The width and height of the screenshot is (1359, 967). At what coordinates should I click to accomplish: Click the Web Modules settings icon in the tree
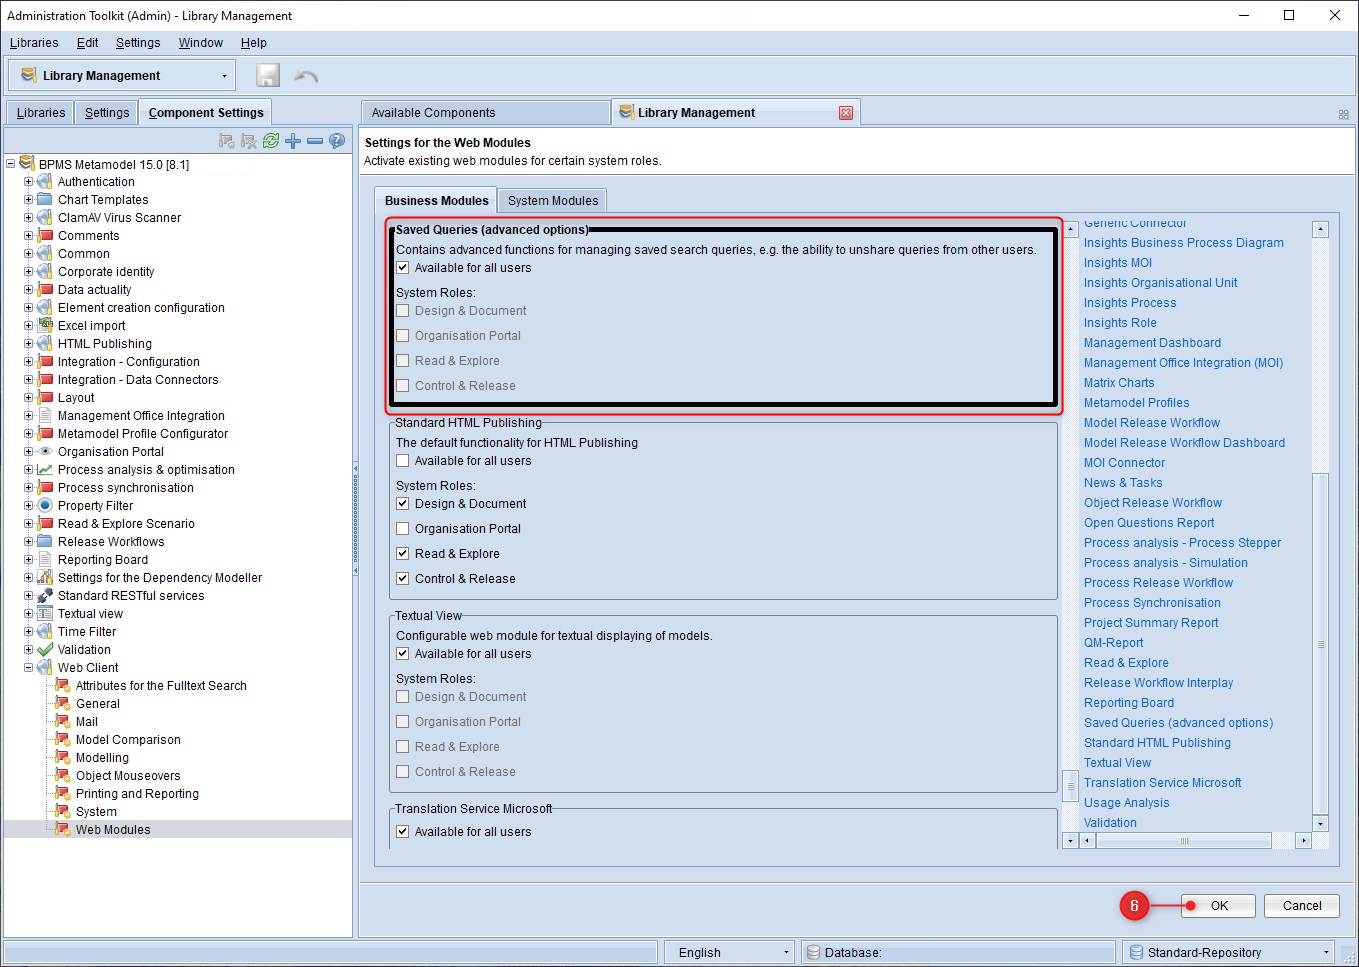click(63, 830)
